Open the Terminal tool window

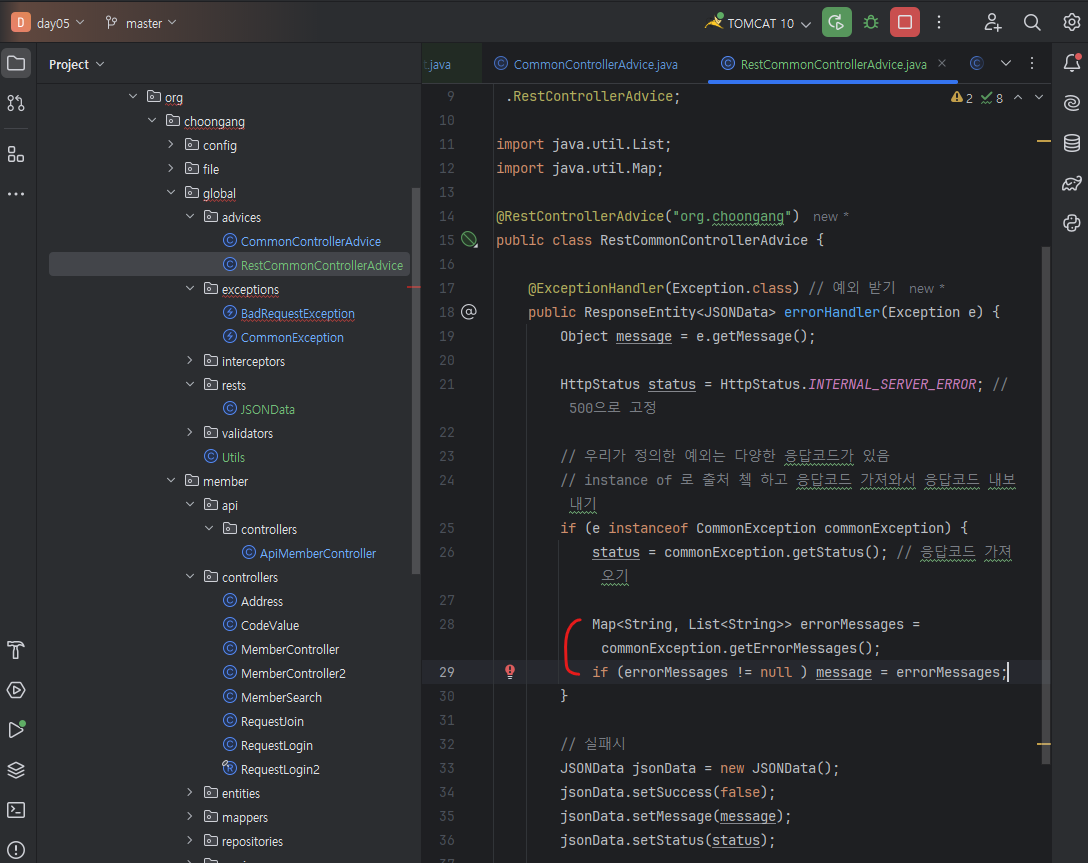pyautogui.click(x=16, y=810)
